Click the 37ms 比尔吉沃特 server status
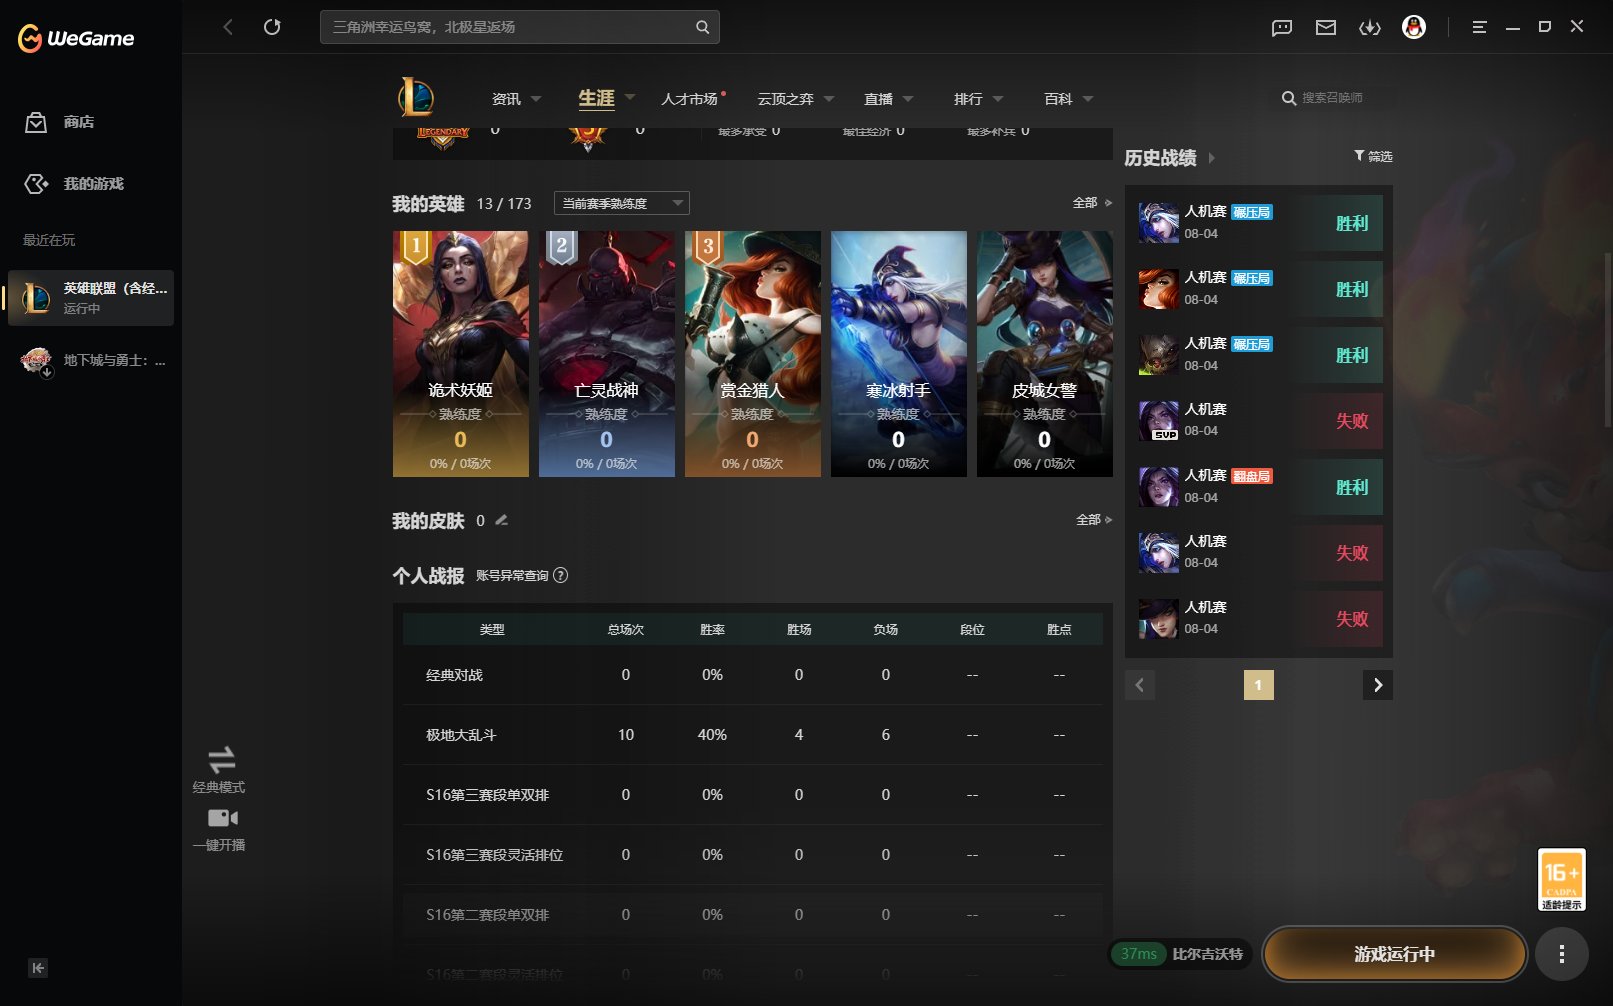1613x1006 pixels. coord(1181,954)
